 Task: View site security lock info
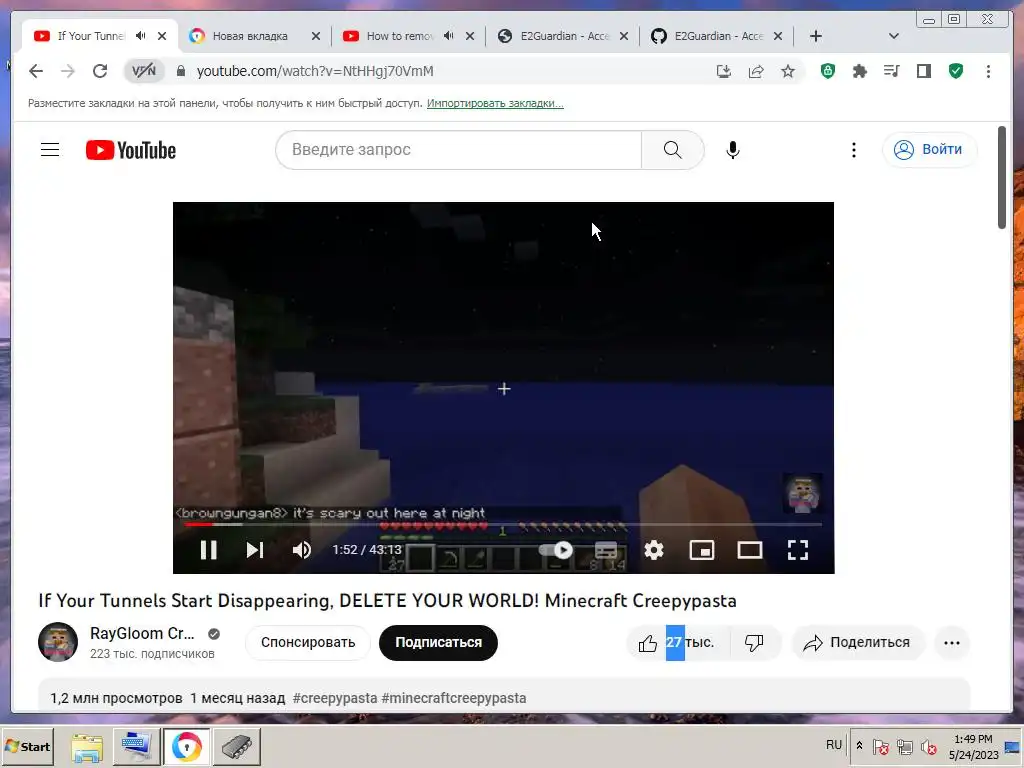click(181, 71)
